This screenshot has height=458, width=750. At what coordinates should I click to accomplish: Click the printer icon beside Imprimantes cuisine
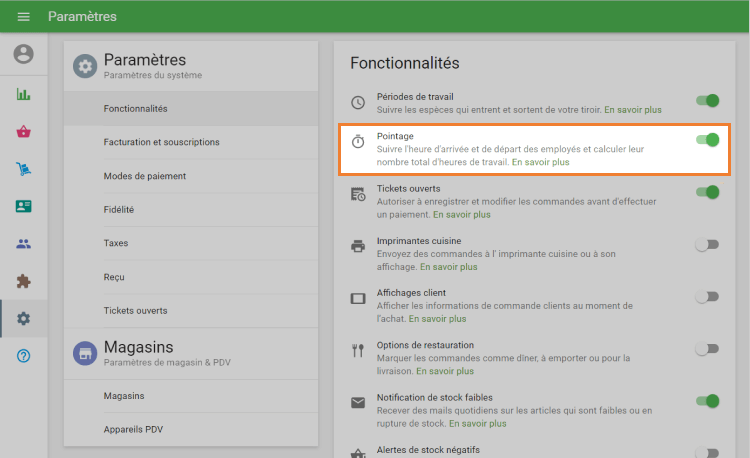358,246
